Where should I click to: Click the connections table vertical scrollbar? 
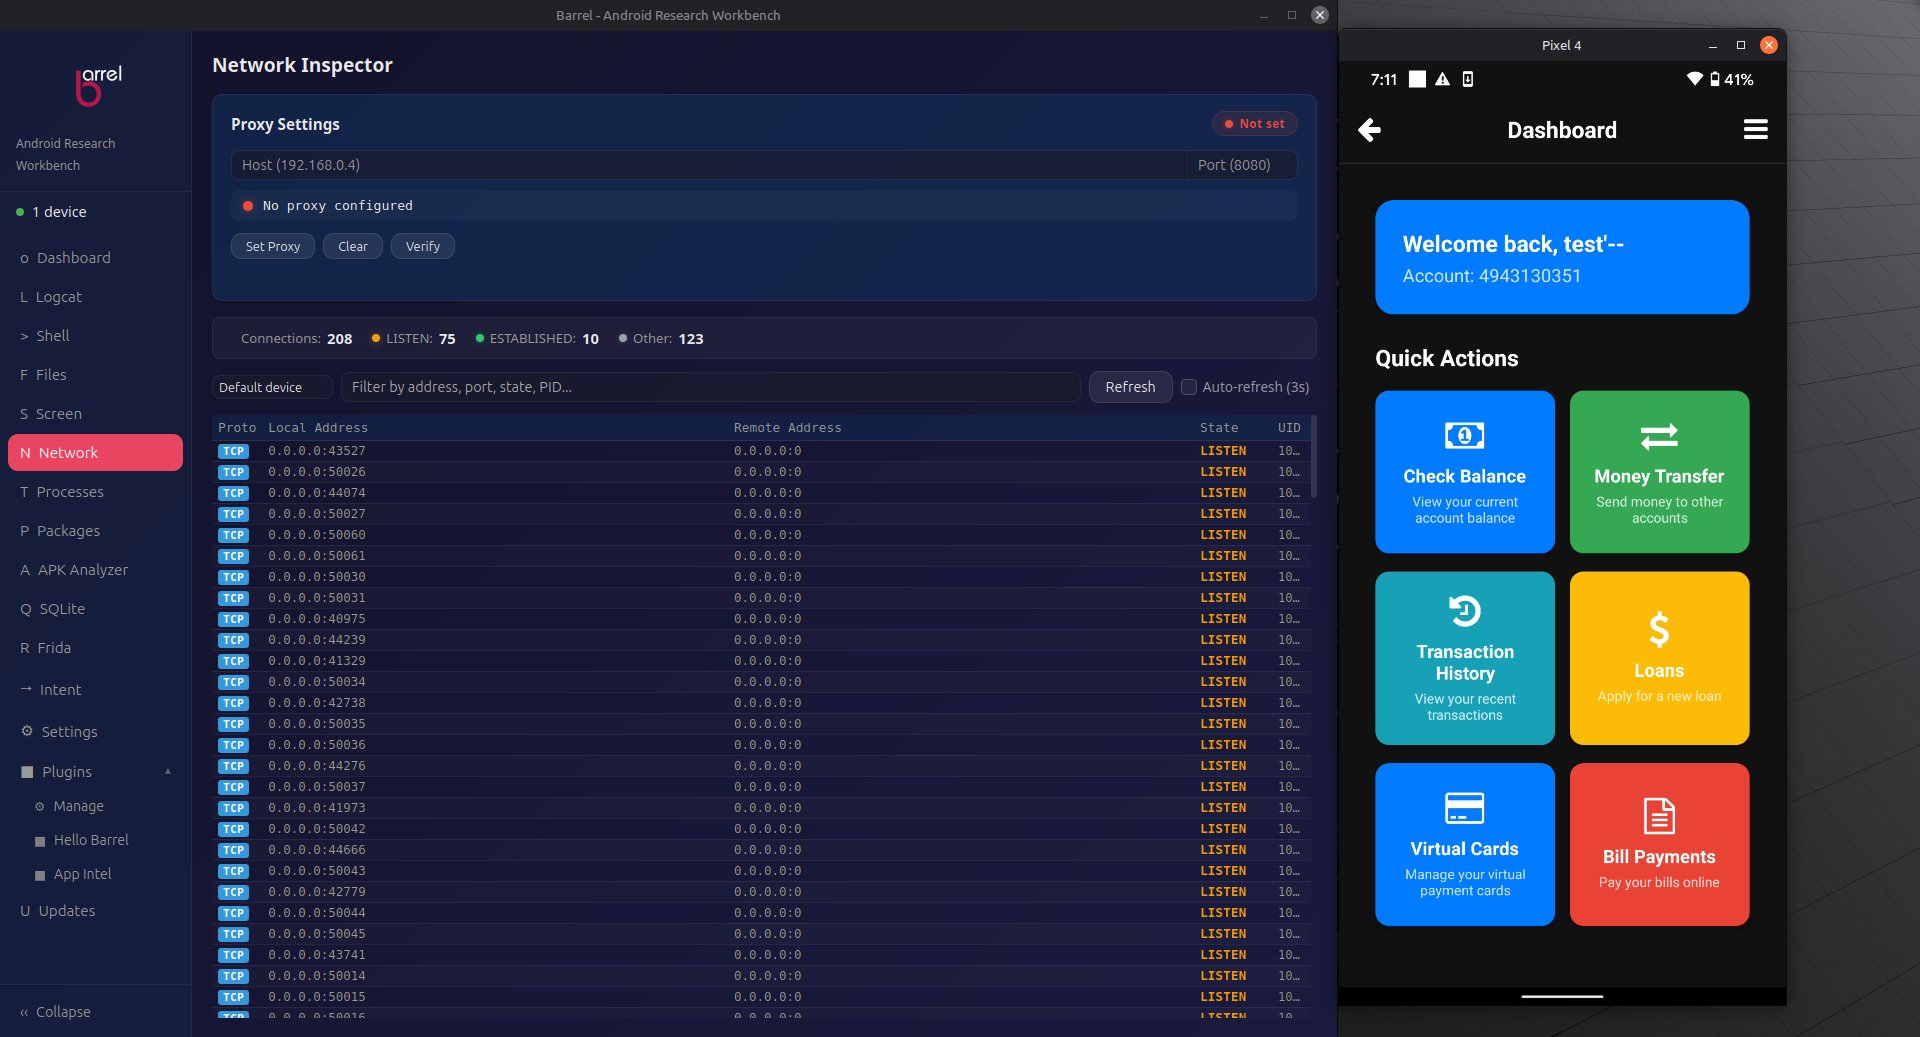[x=1314, y=456]
